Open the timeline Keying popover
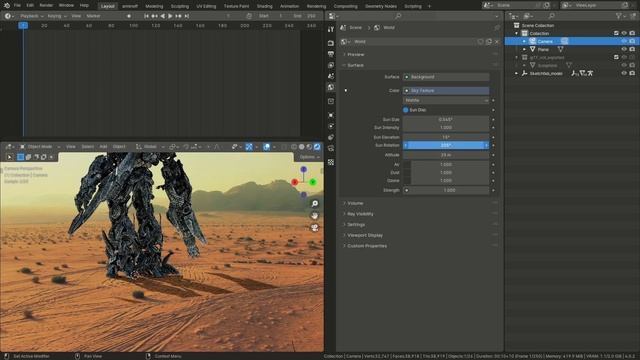This screenshot has width=640, height=360. click(57, 16)
